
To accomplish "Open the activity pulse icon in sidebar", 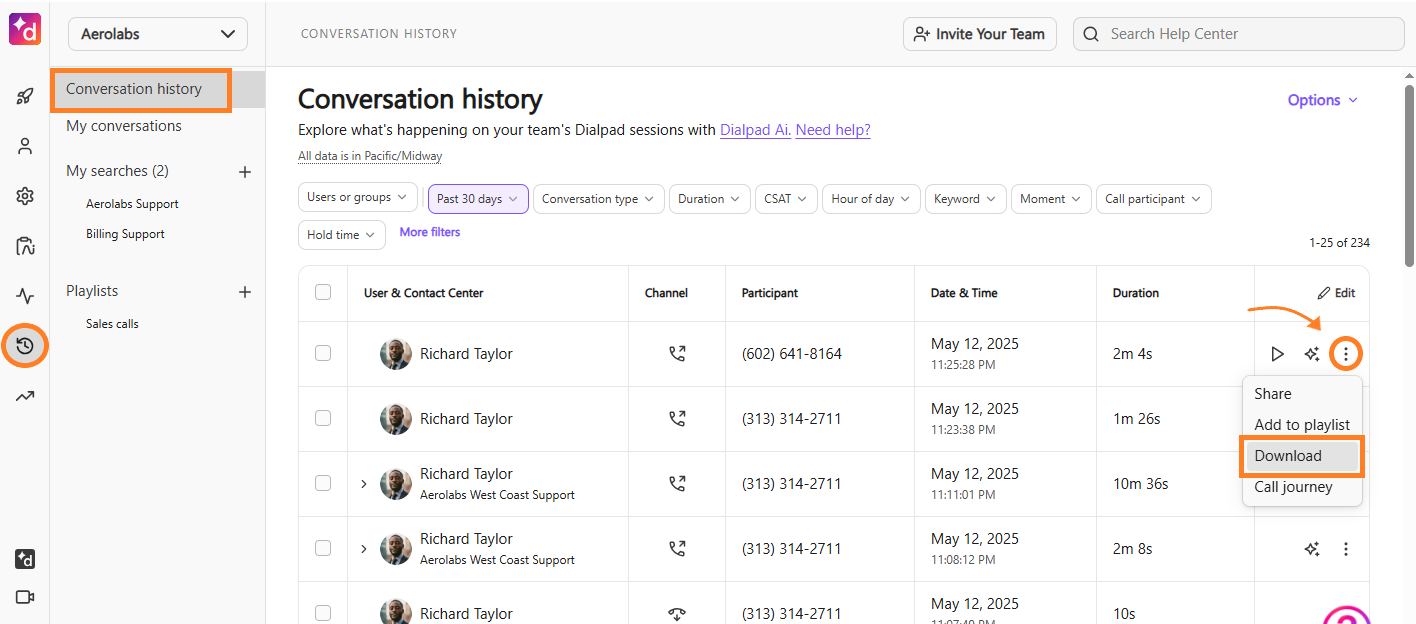I will [25, 296].
